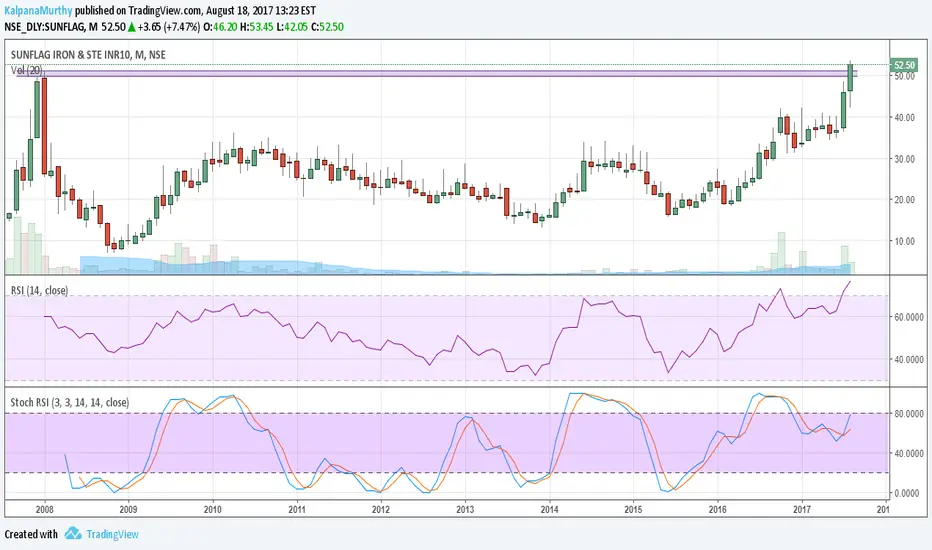
Task: Click the Created with footer text
Action: (x=31, y=534)
